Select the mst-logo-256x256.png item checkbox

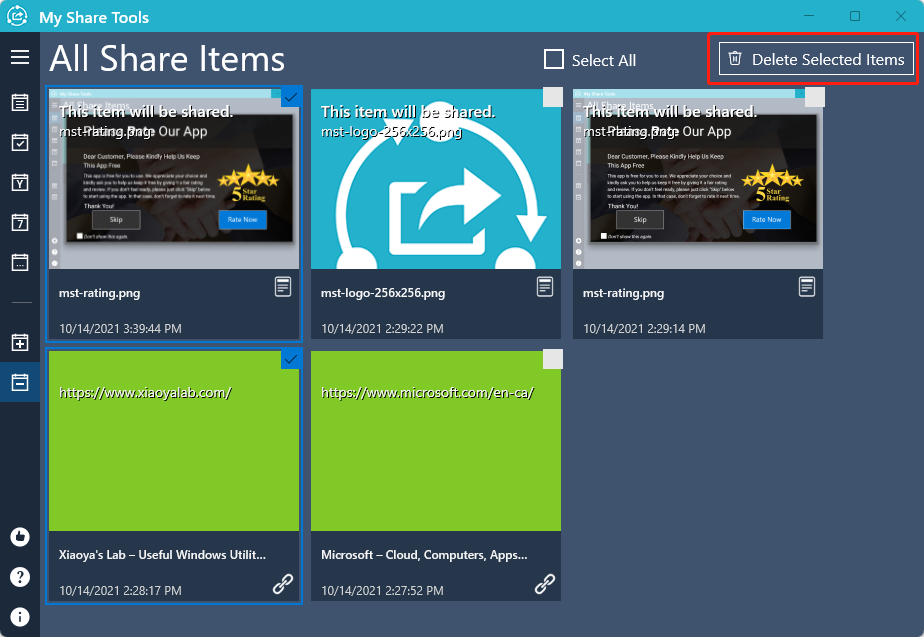click(x=552, y=97)
